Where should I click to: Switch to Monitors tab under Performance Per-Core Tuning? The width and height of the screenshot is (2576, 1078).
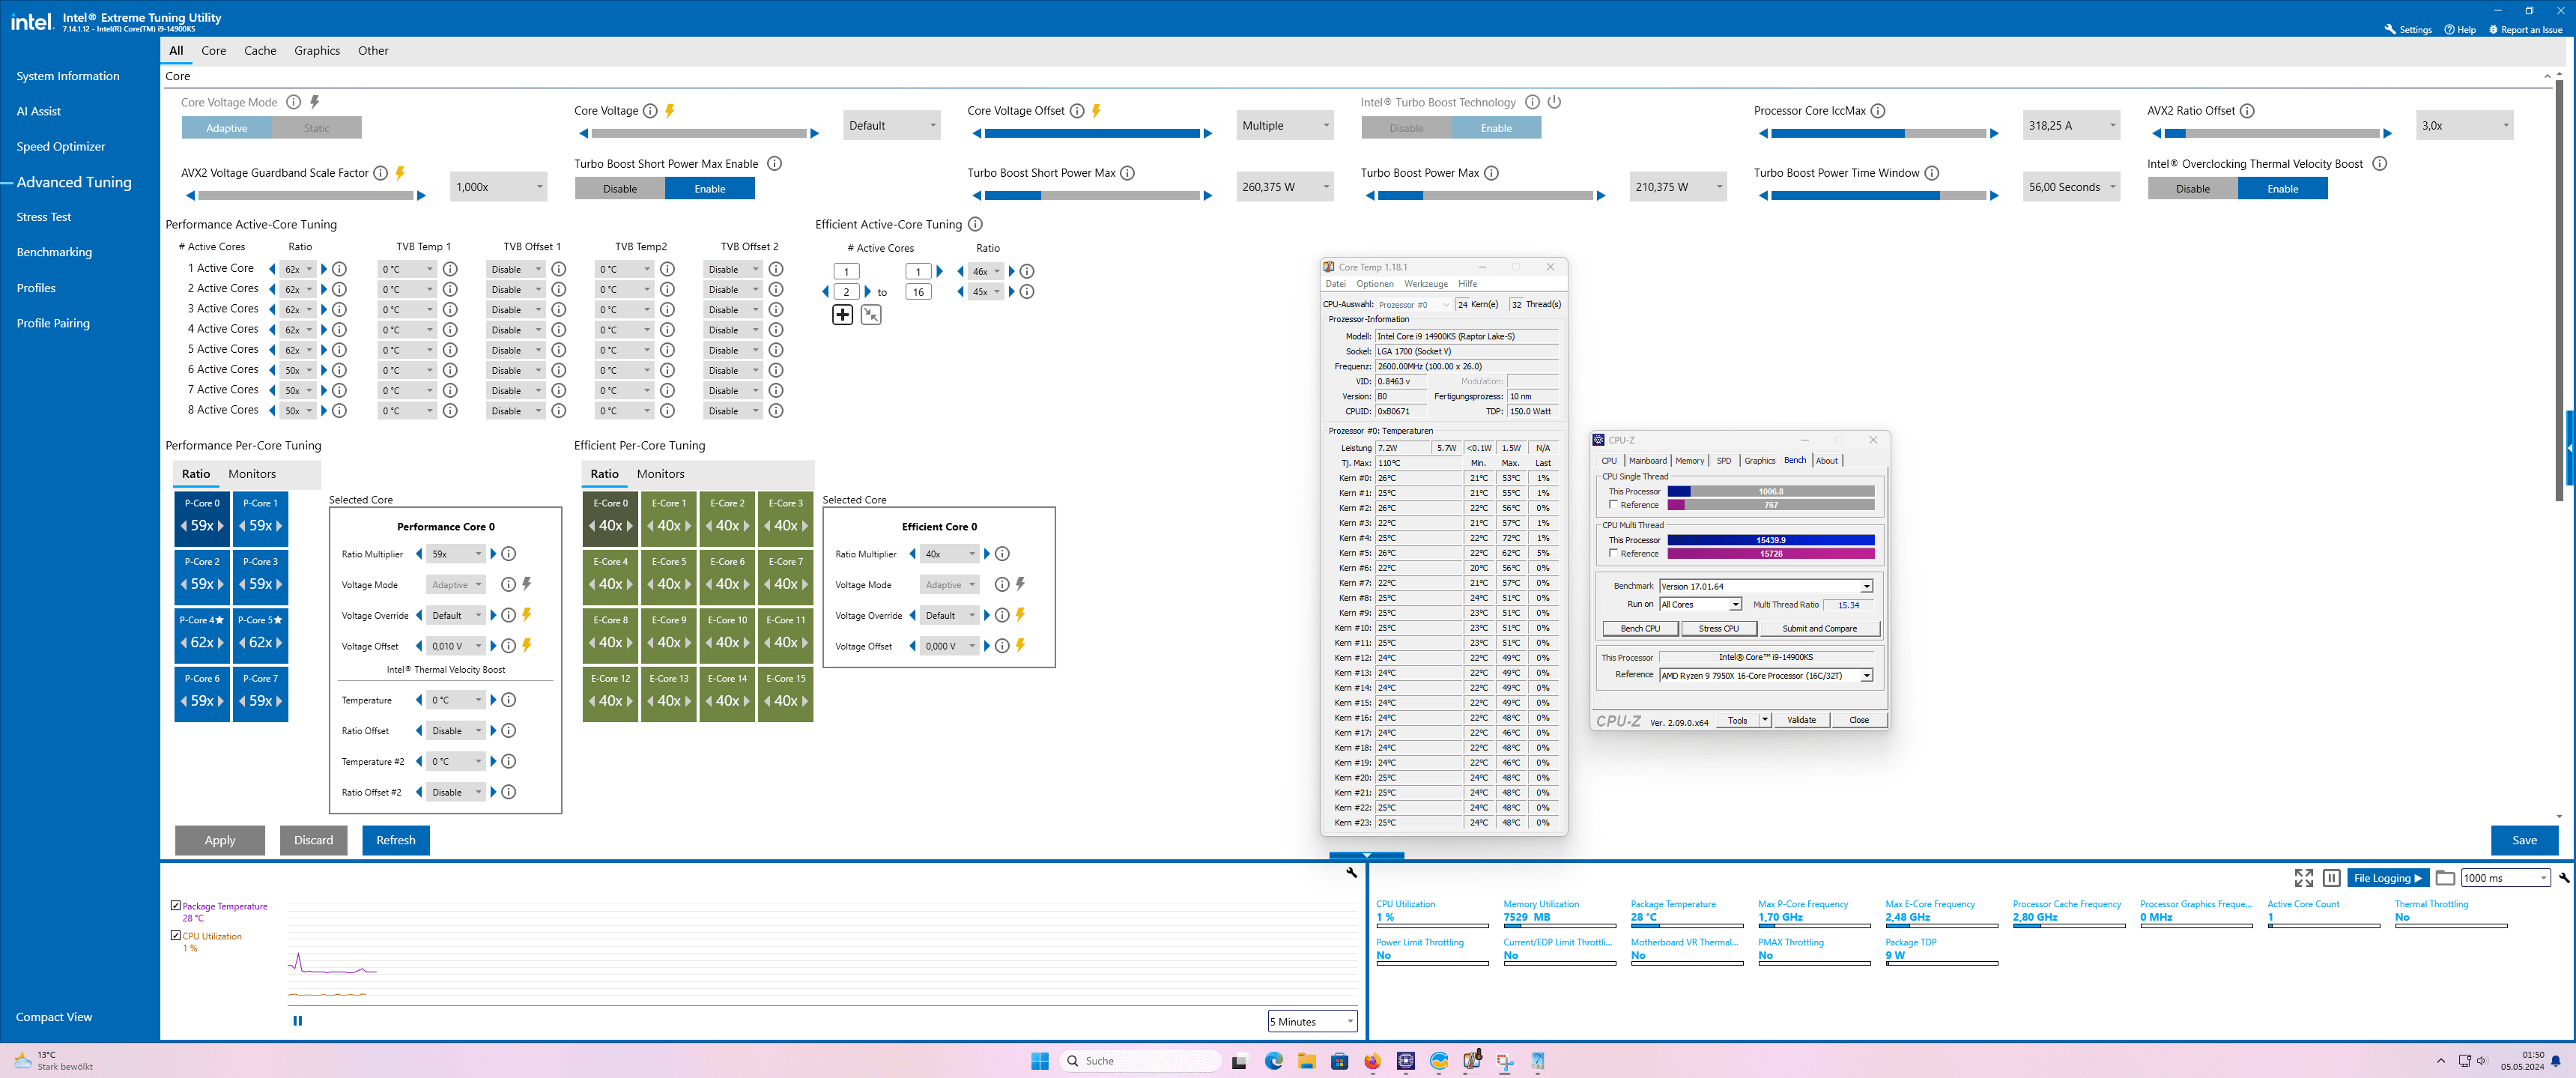(252, 474)
